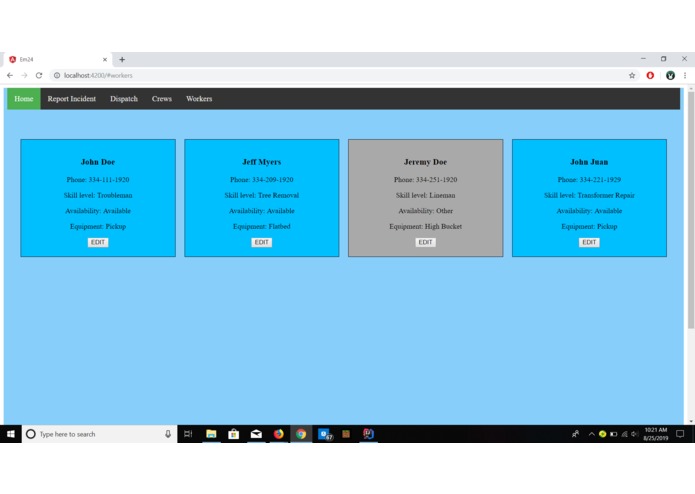Edit Jeff Myers's worker card
The width and height of the screenshot is (695, 494).
tap(262, 242)
